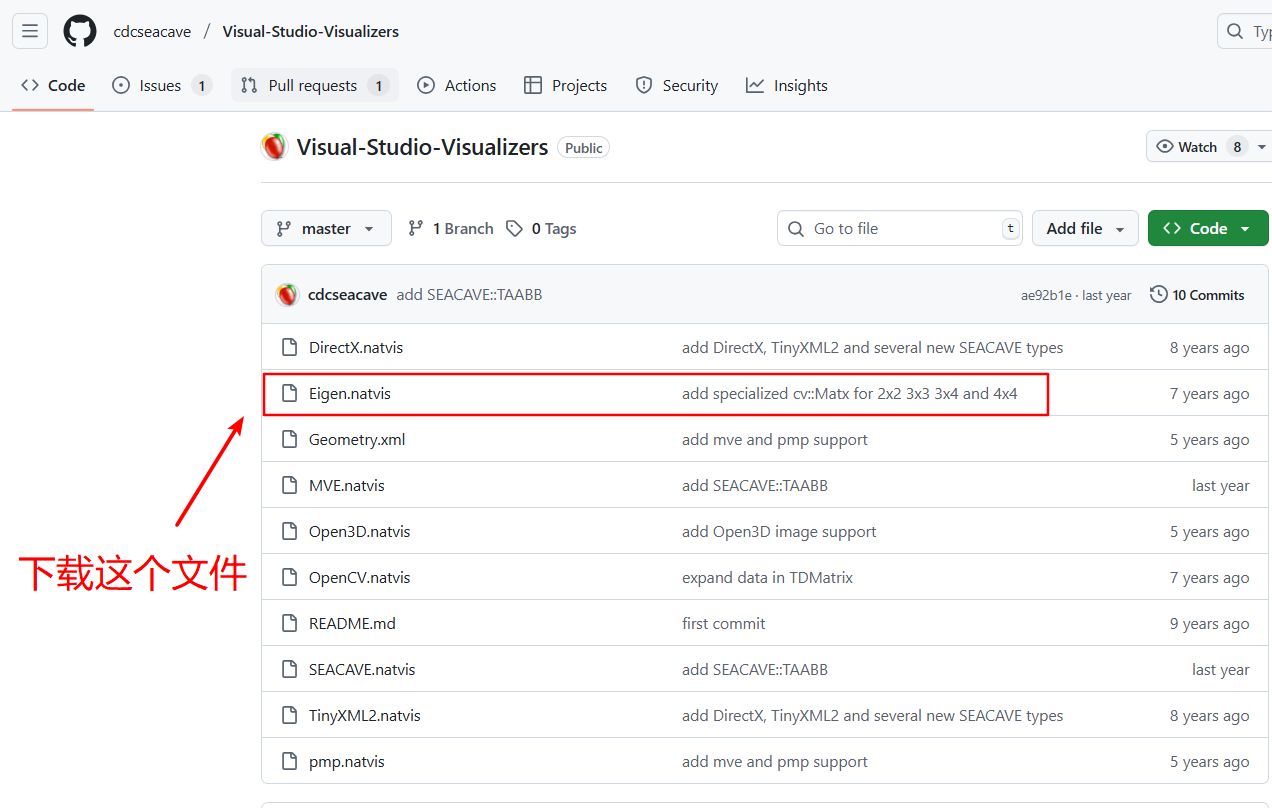Click the GitHub logo icon
Viewport: 1272px width, 808px height.
80,31
